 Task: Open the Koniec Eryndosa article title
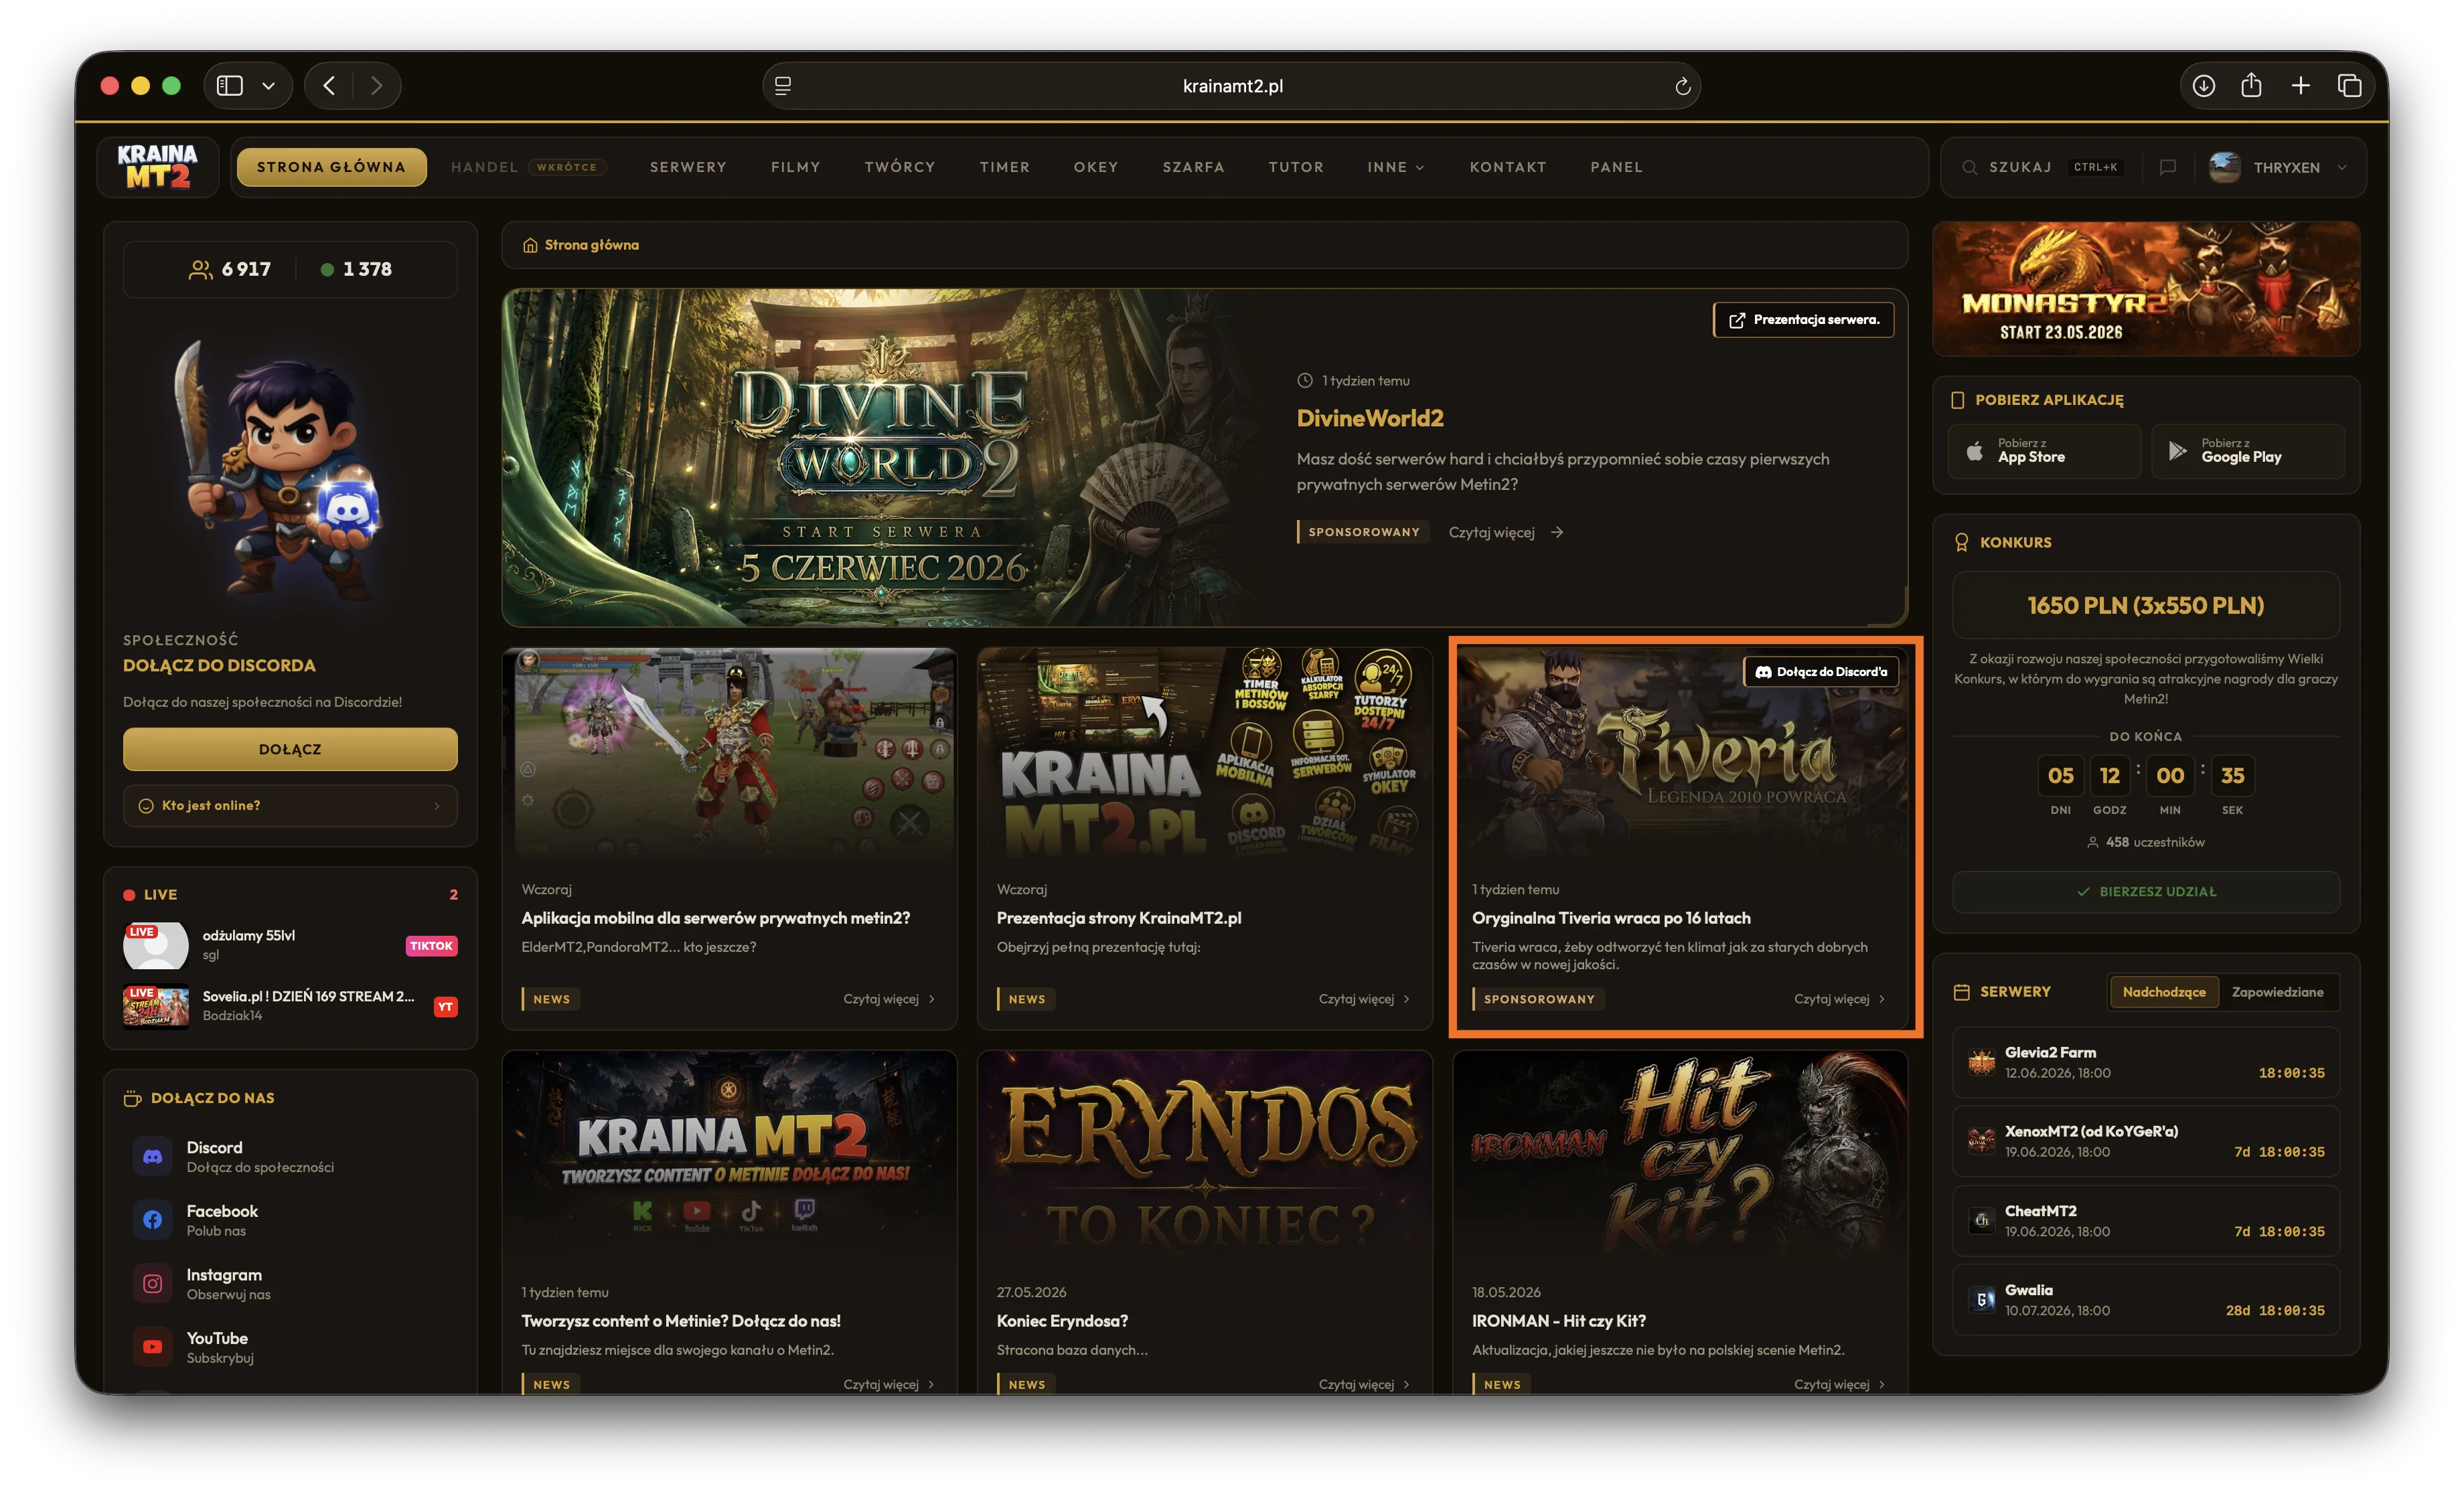tap(1062, 1321)
